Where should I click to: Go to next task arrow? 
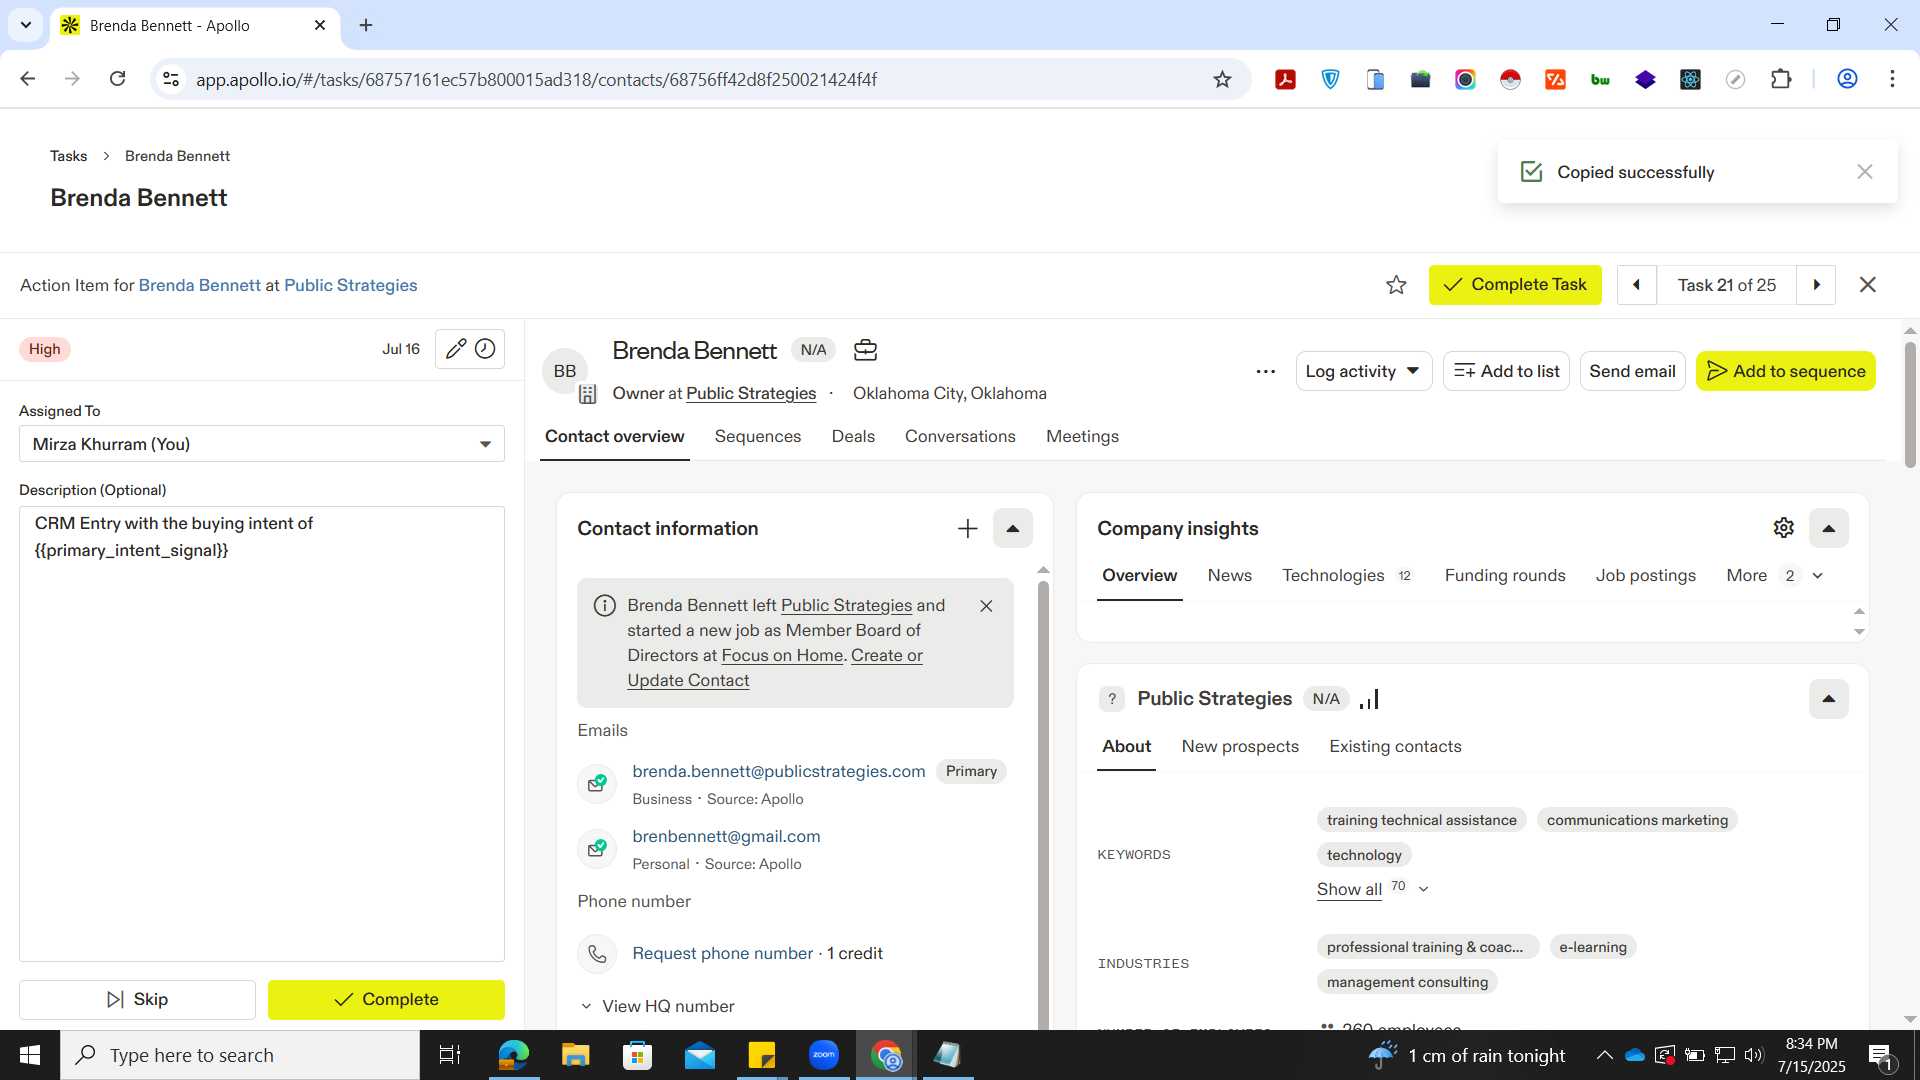1816,285
